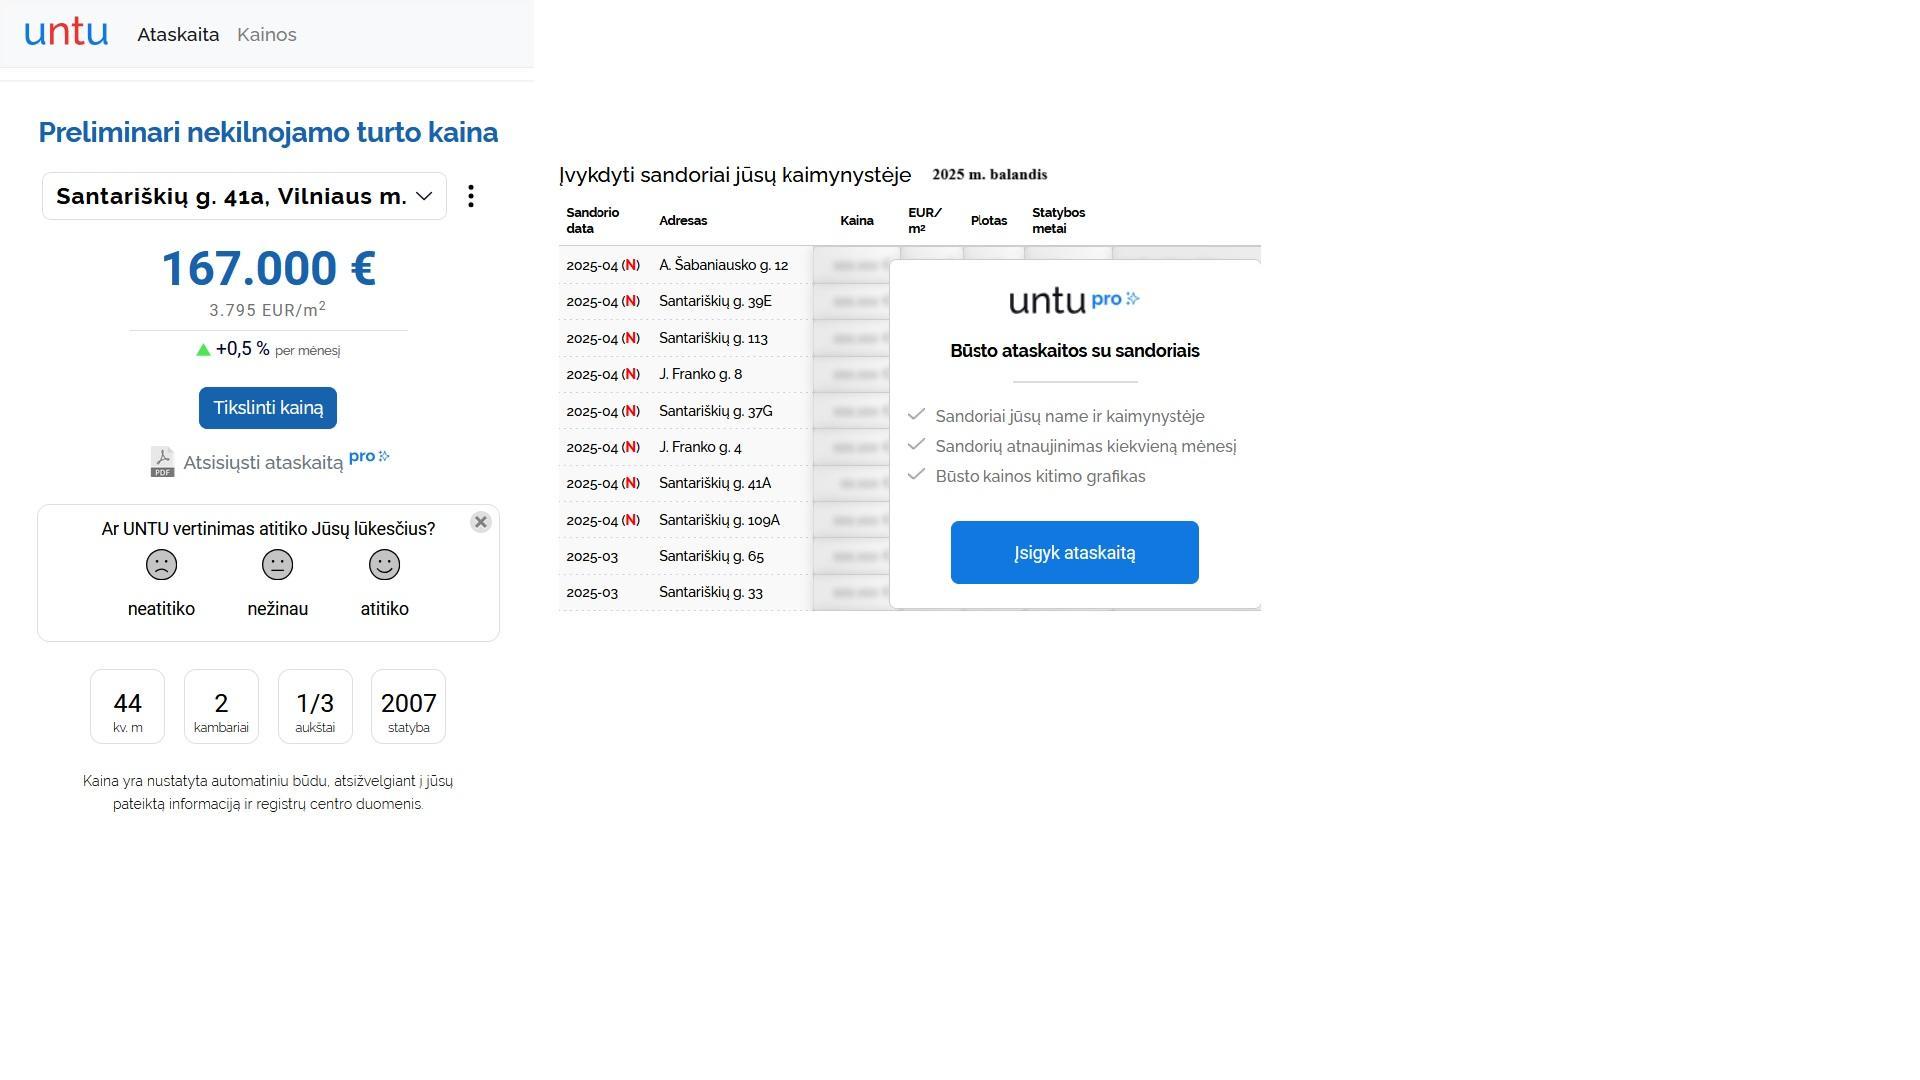Viewport: 1920px width, 1080px height.
Task: Click the untu pro logo in the panel
Action: click(x=1074, y=300)
